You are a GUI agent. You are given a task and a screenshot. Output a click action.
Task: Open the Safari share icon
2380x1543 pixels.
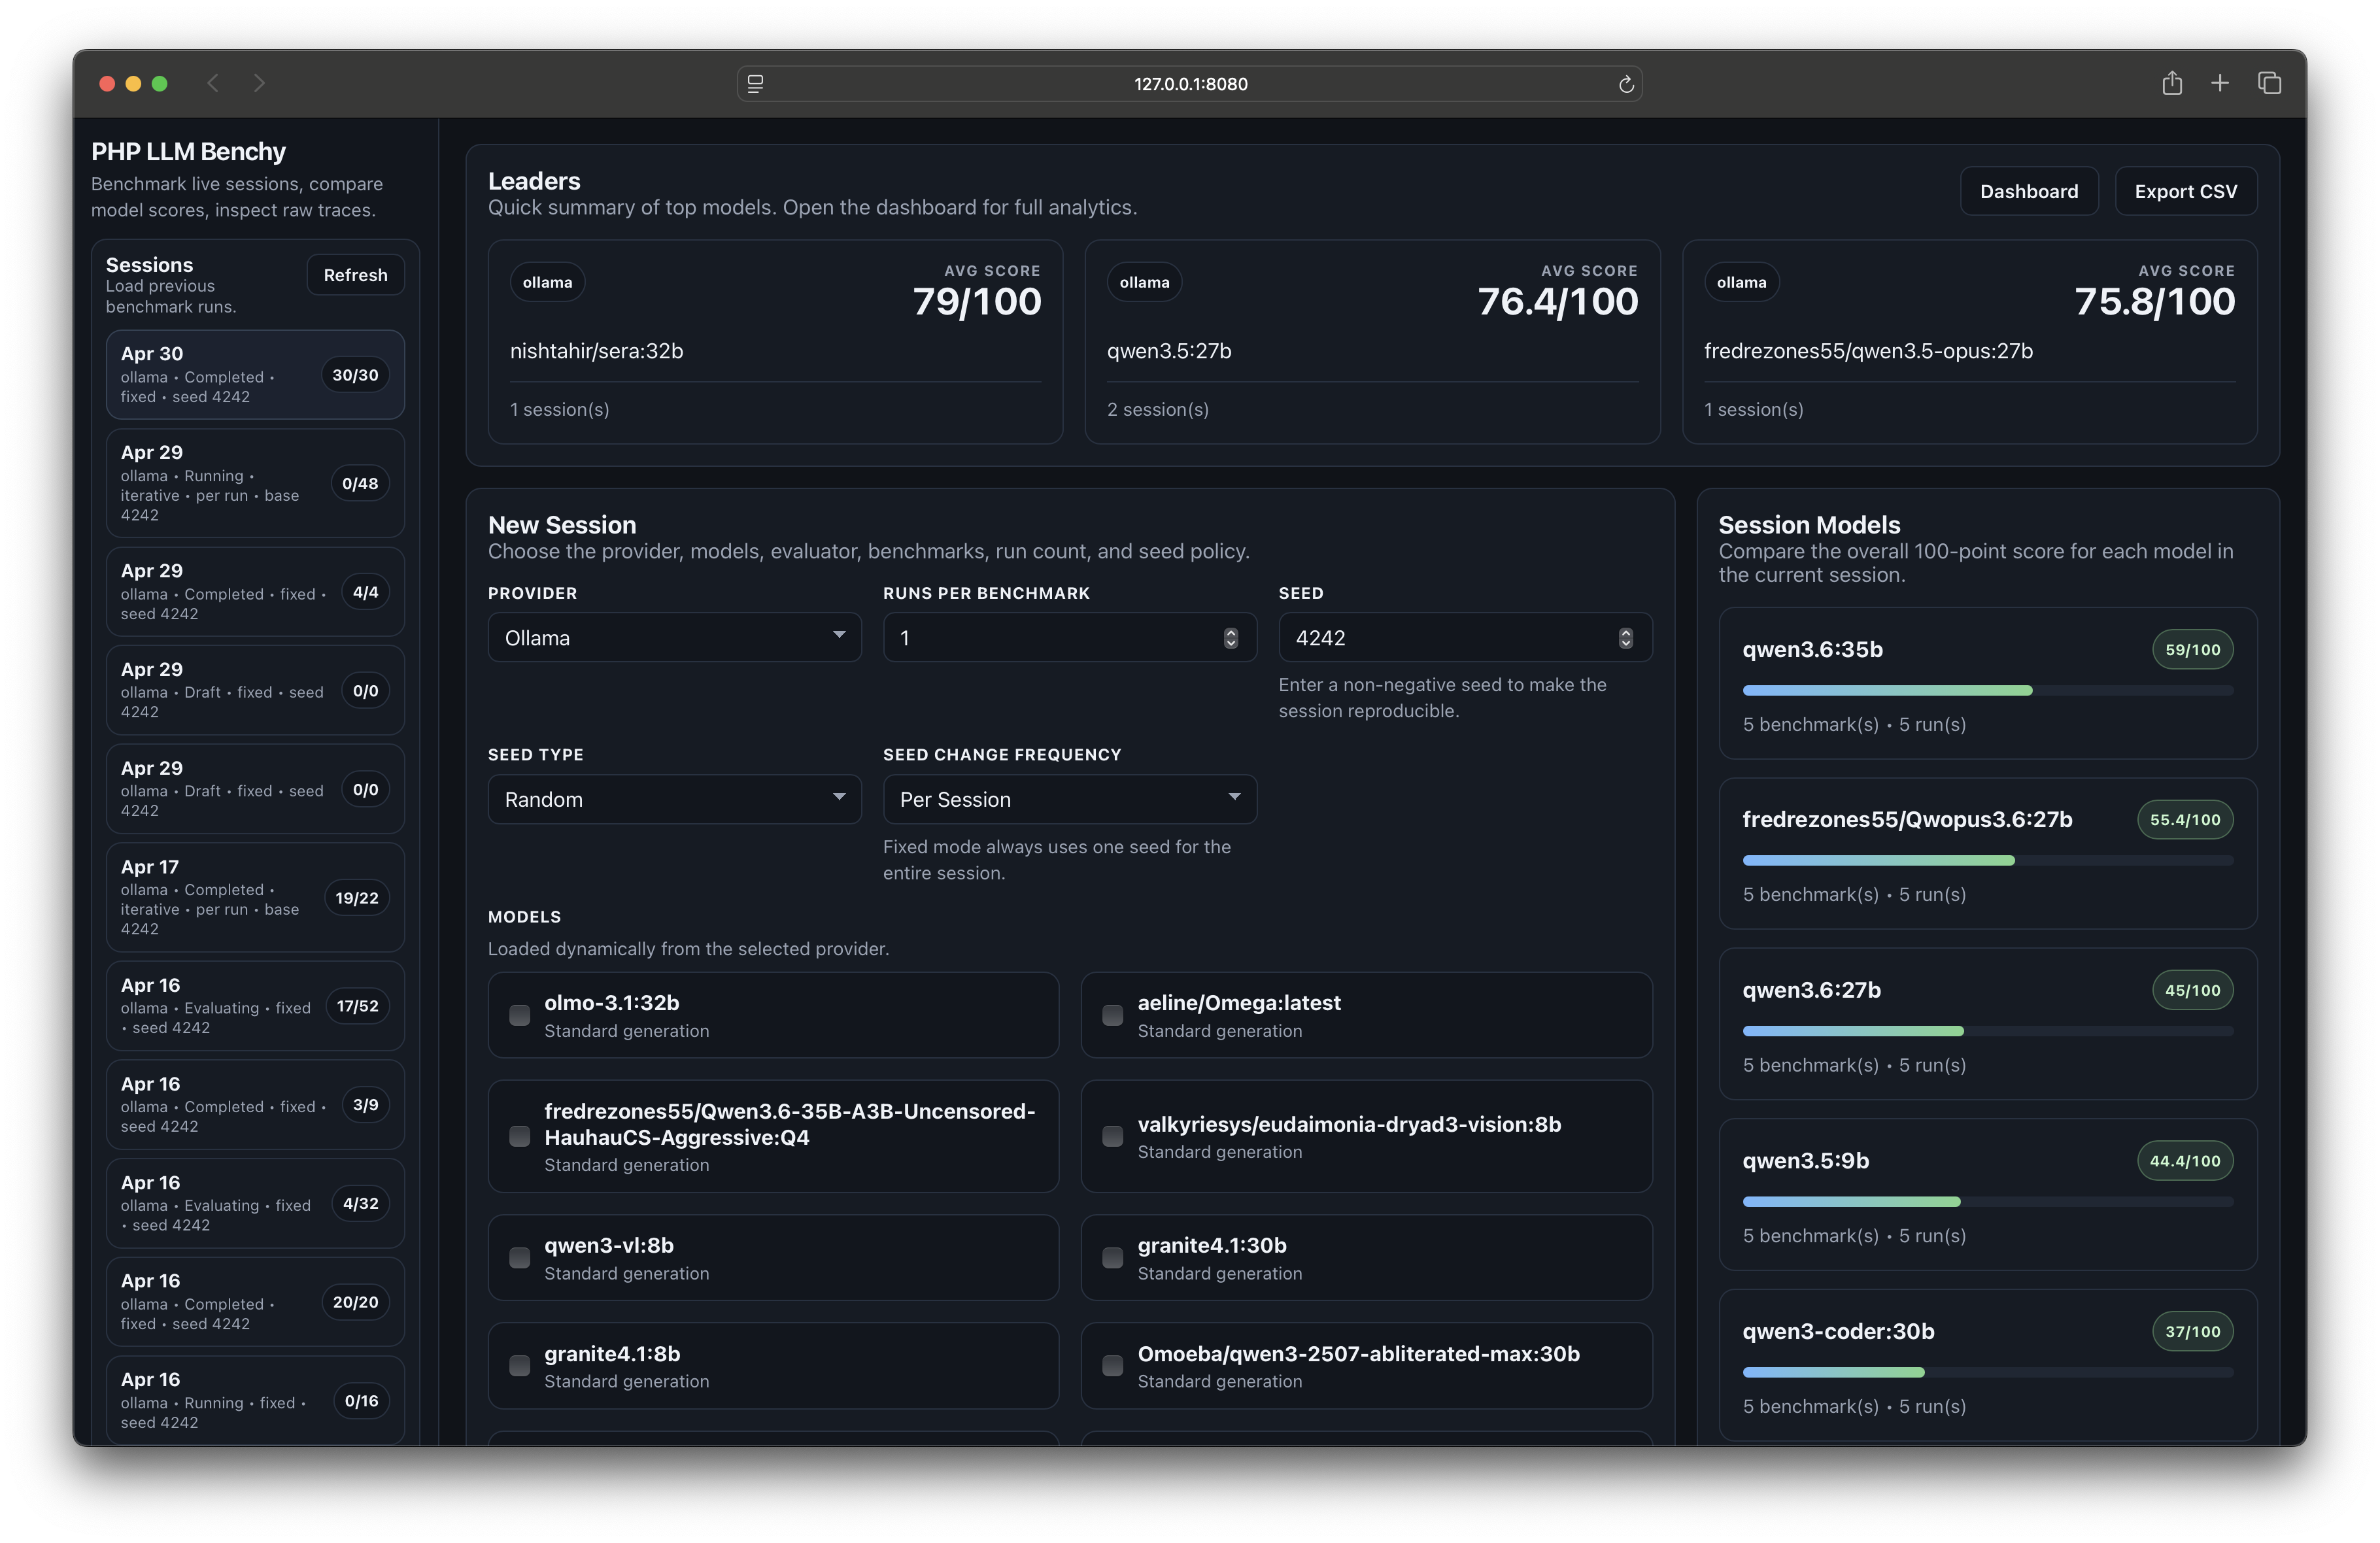point(2172,83)
